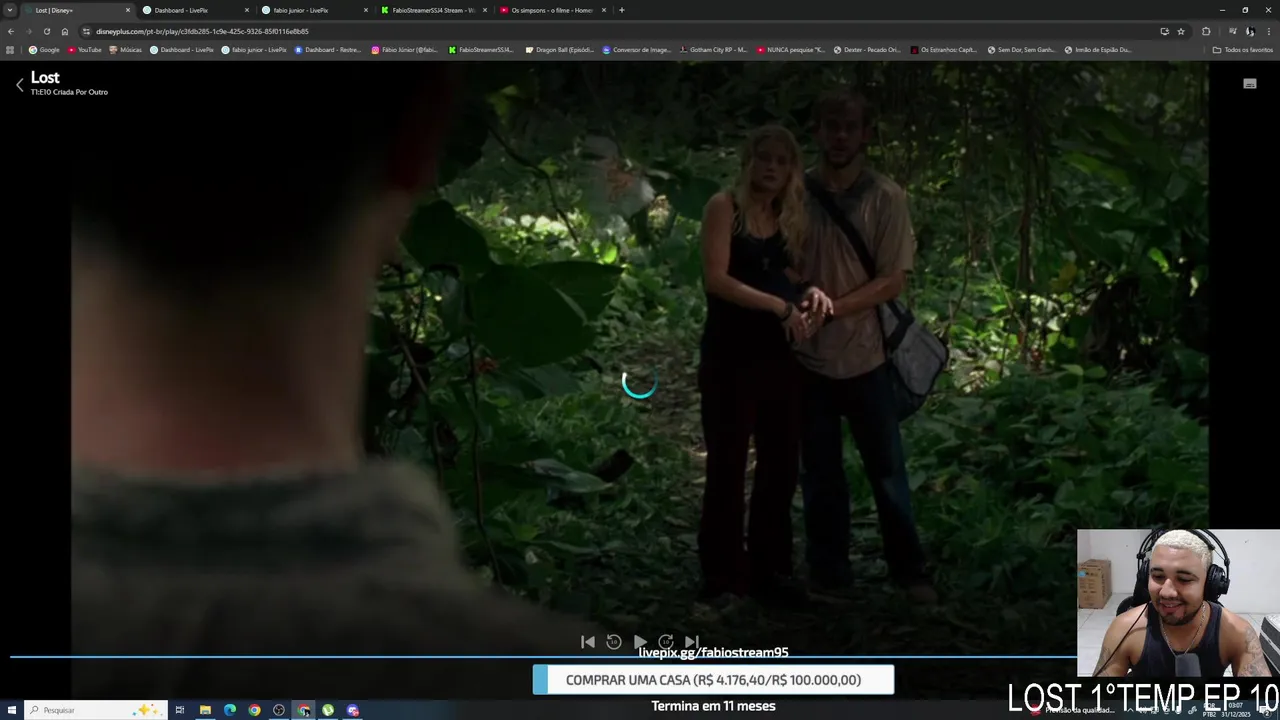Screen dimensions: 1280x720
Task: Open a new browser tab
Action: click(x=622, y=10)
